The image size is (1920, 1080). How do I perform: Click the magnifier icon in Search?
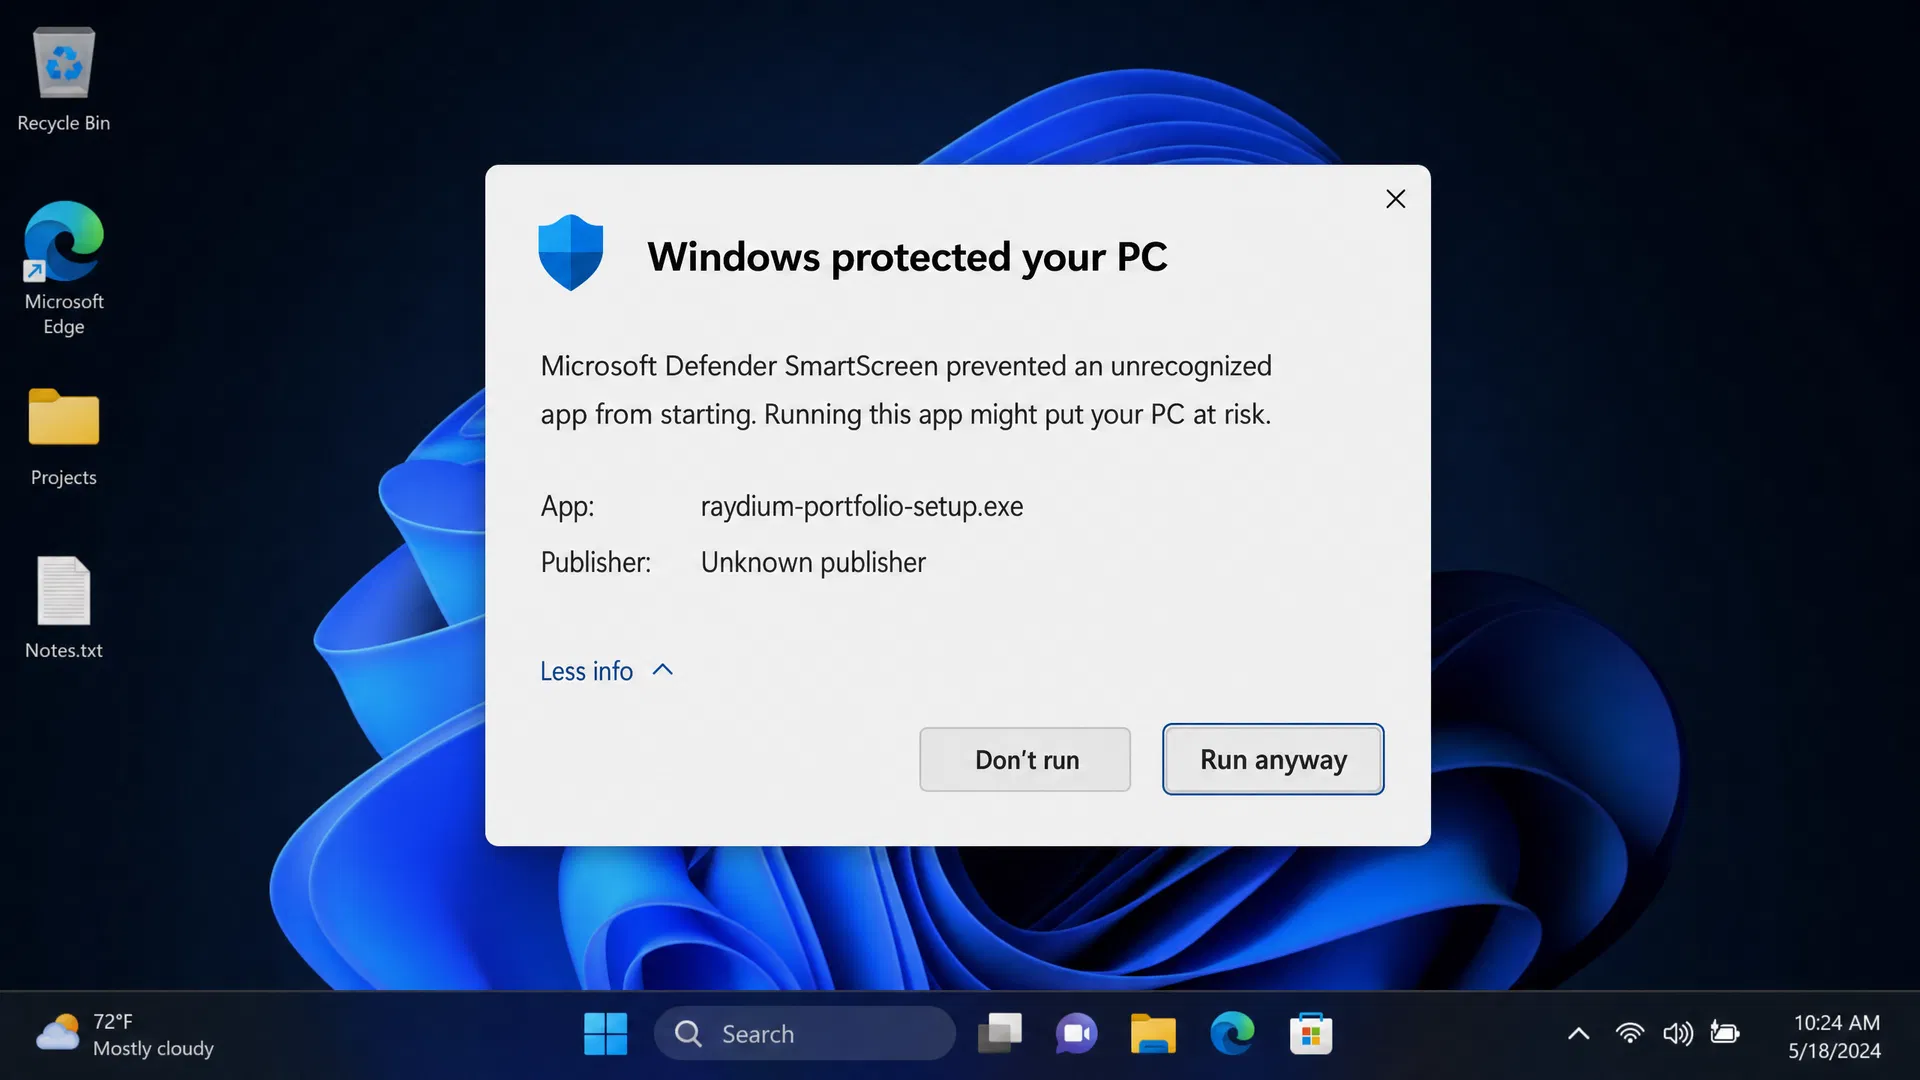(x=688, y=1034)
